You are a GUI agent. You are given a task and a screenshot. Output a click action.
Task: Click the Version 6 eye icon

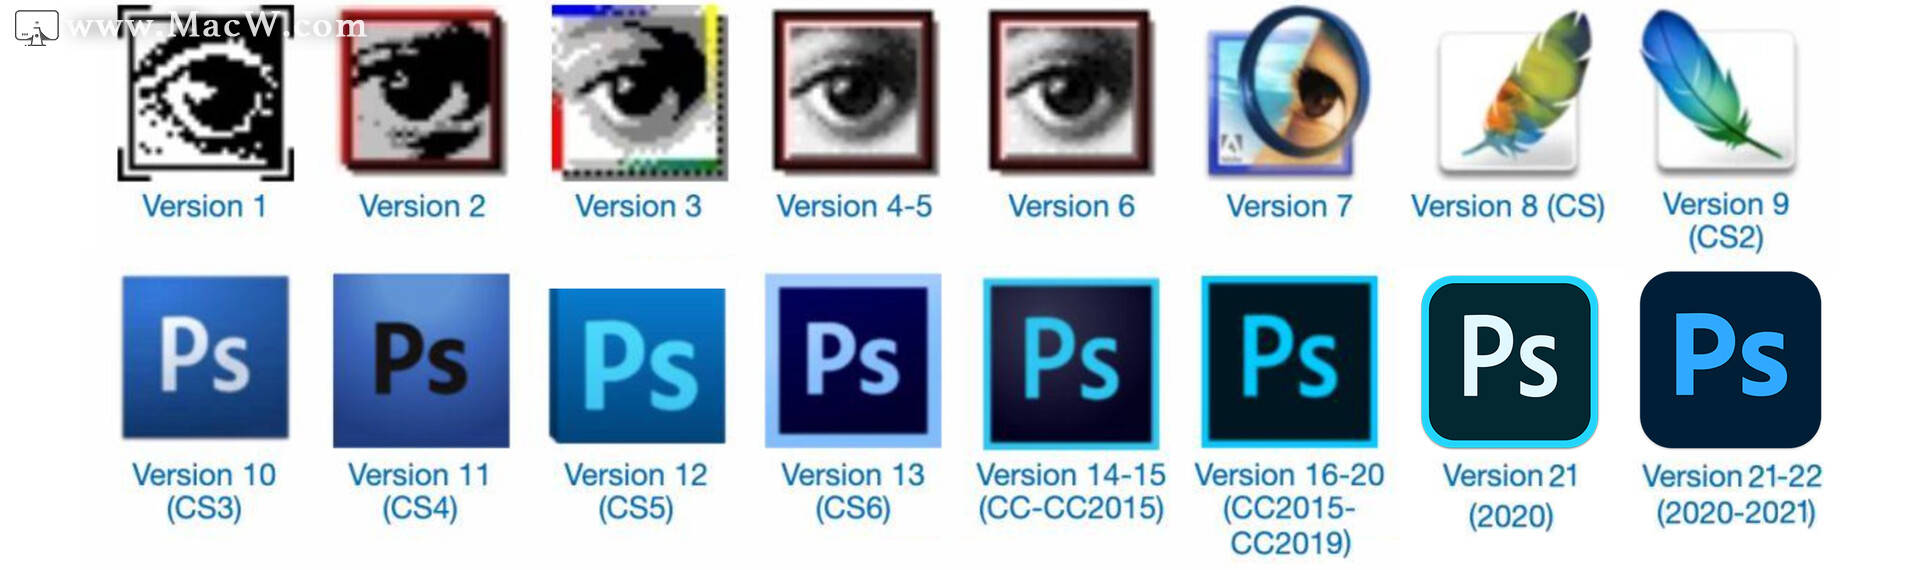click(x=1070, y=91)
